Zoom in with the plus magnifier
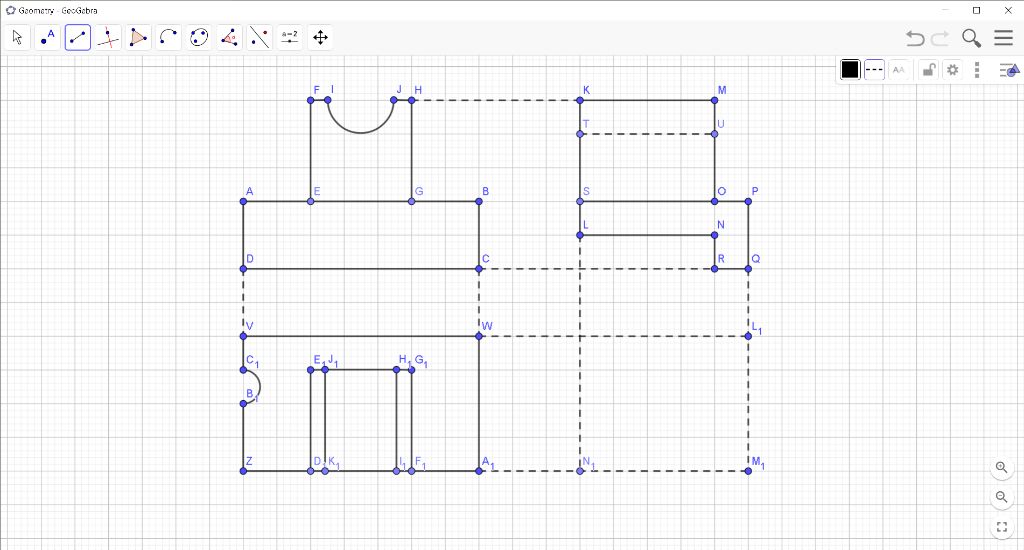 click(x=1002, y=468)
